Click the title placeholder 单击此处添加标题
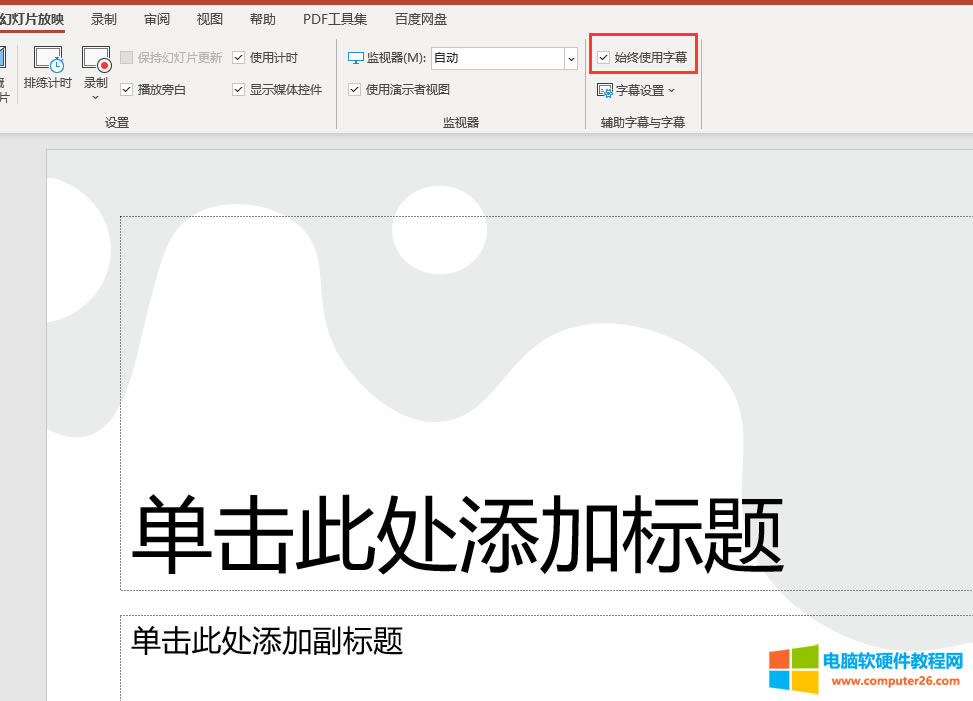This screenshot has height=701, width=973. click(457, 534)
